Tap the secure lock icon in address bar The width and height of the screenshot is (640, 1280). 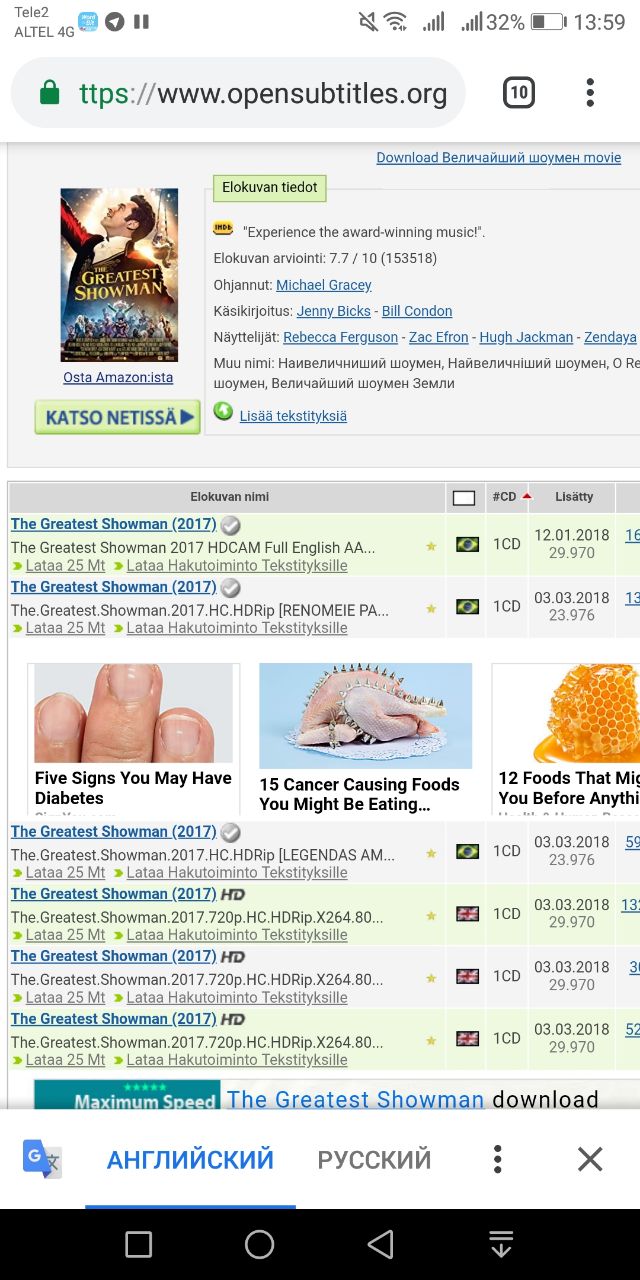pos(49,93)
